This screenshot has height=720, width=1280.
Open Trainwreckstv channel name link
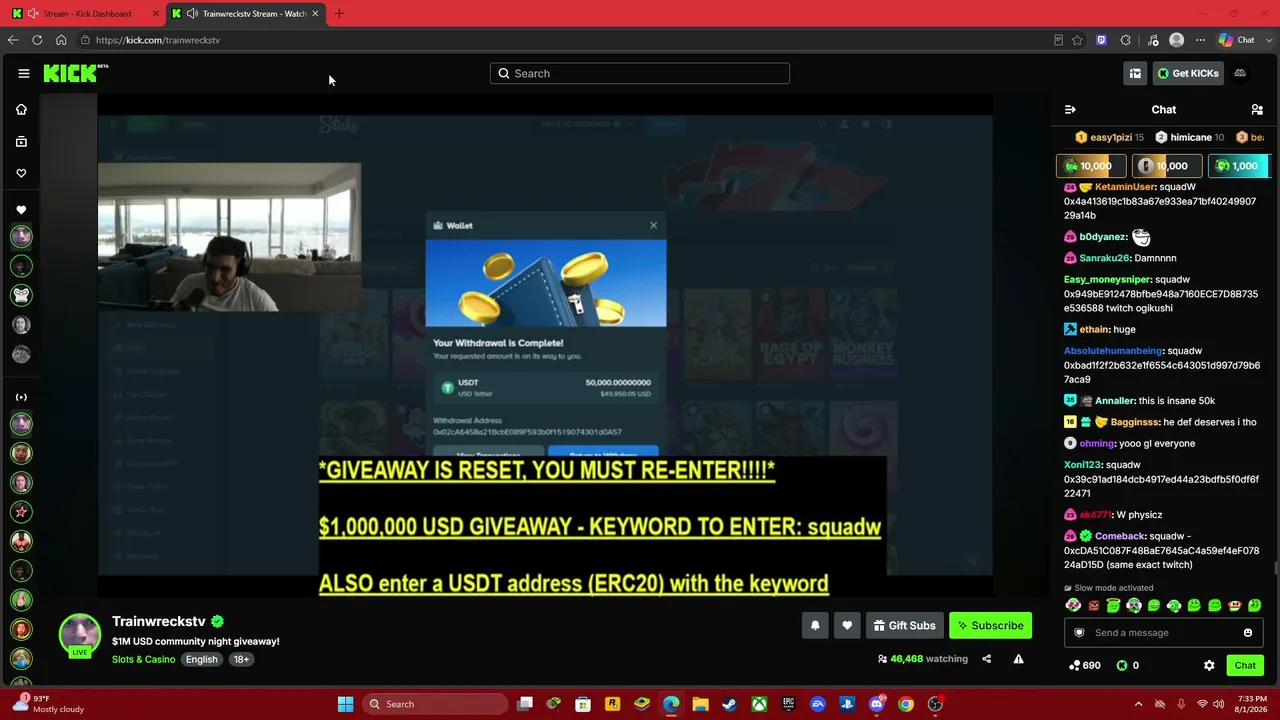click(158, 622)
